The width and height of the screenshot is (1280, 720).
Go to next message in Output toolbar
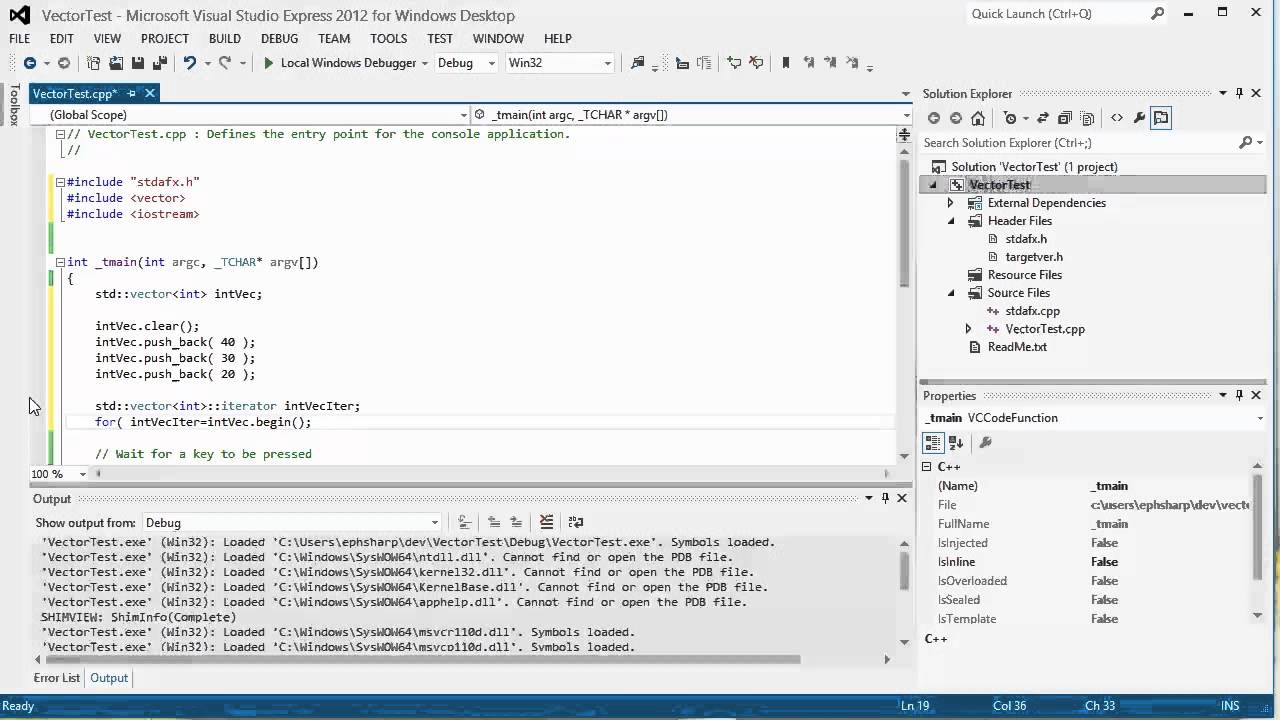(x=516, y=522)
